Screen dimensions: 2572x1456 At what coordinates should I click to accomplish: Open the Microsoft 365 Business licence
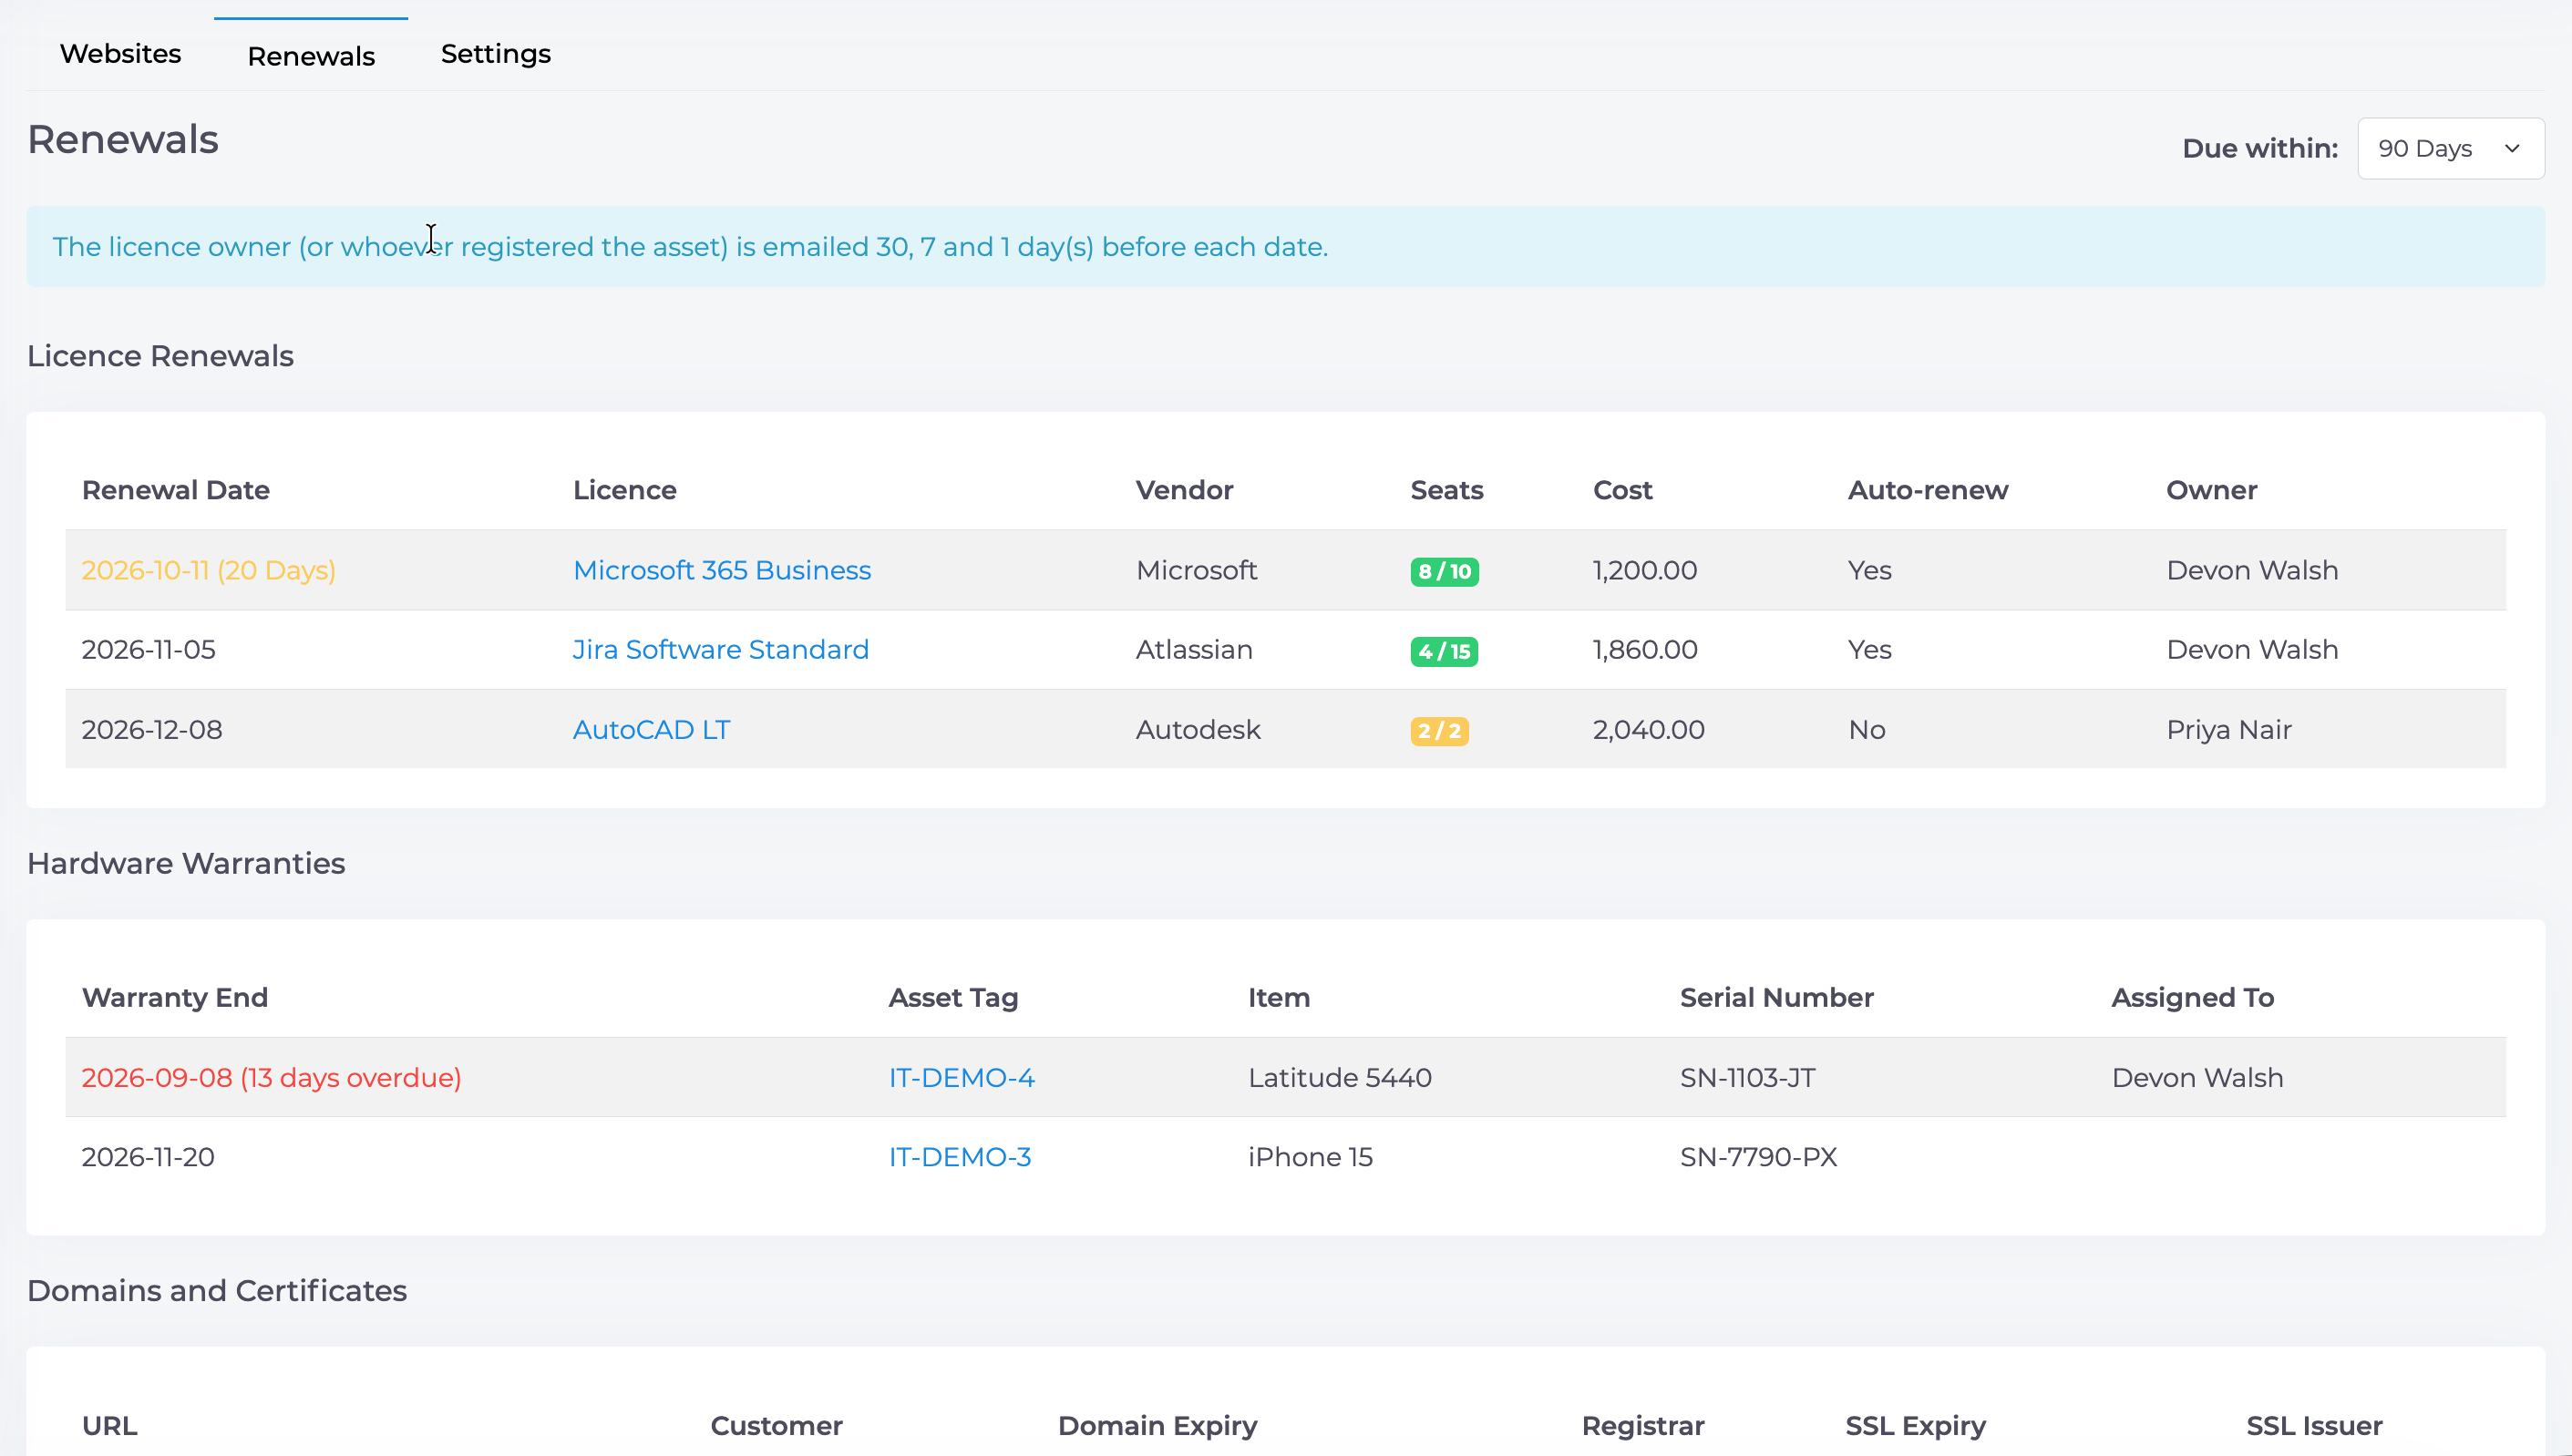(722, 570)
